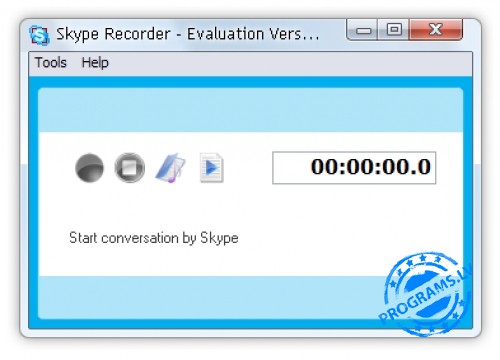Click the Skype Recorder icon in the title bar

coord(40,35)
